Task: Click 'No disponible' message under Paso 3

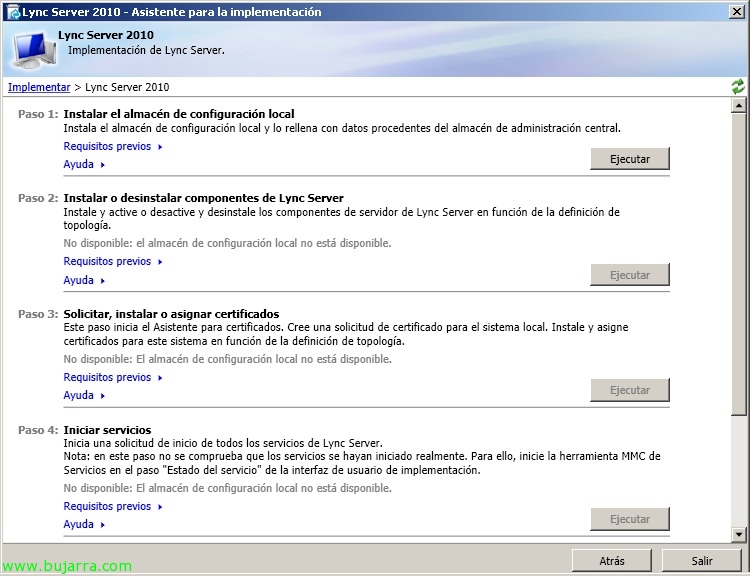Action: (x=227, y=359)
